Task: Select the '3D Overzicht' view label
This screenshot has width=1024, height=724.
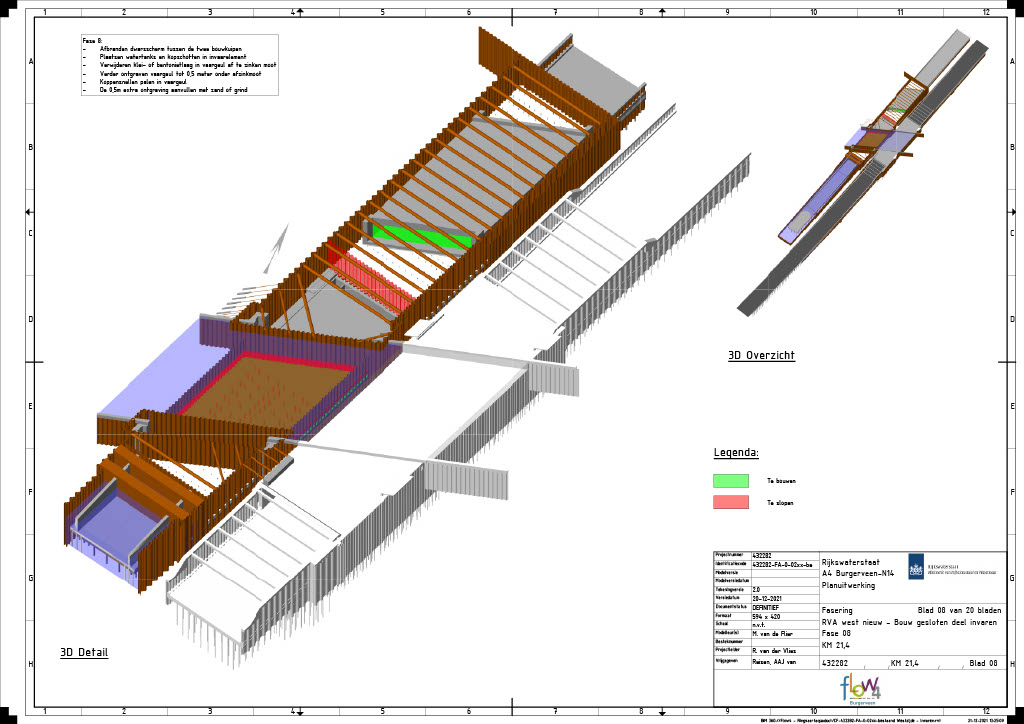Action: 761,355
